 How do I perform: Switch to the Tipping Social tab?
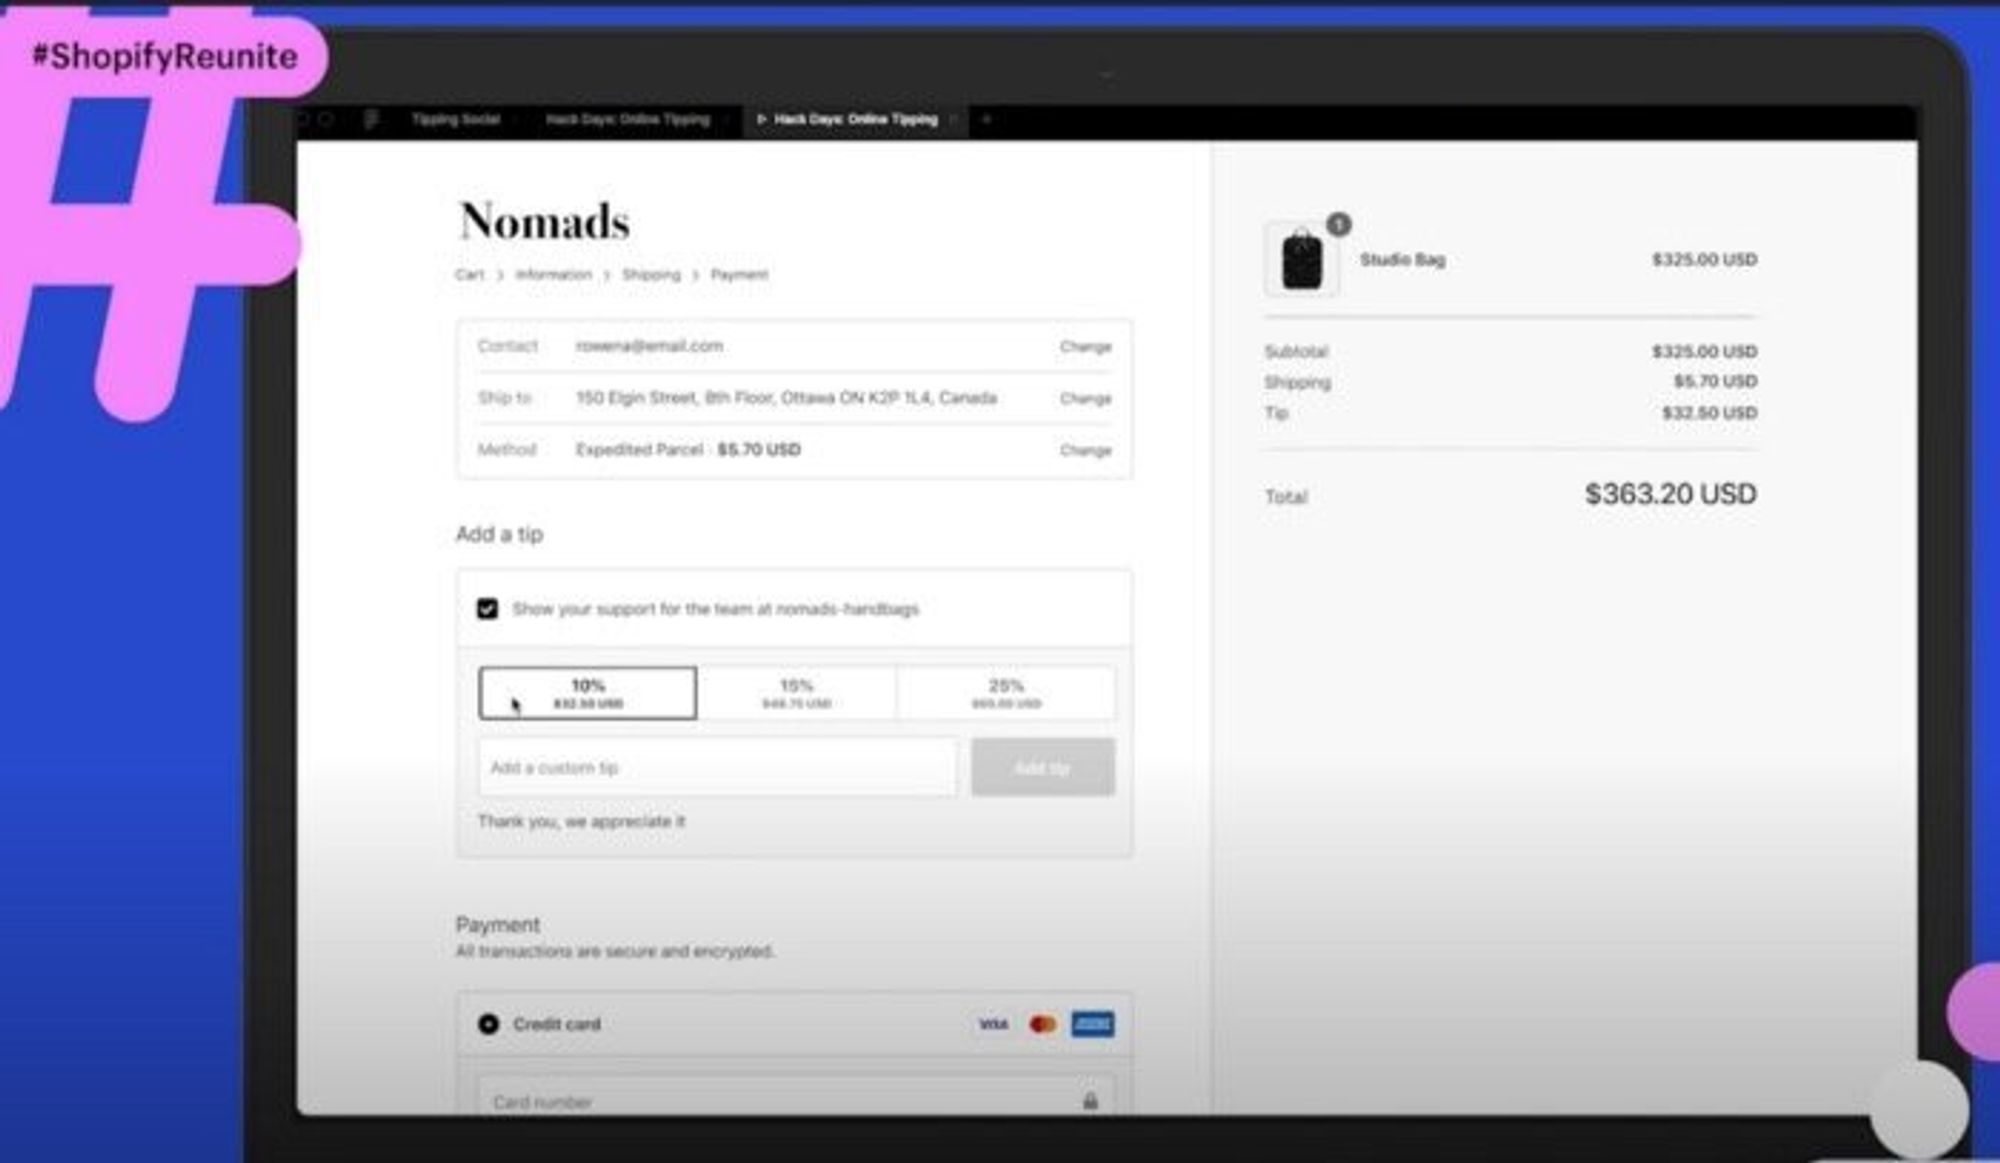(456, 120)
